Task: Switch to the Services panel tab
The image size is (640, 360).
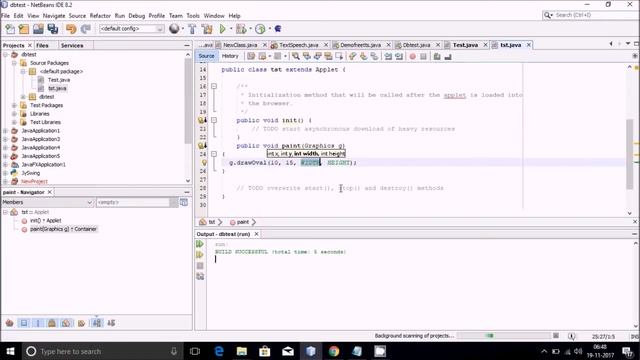Action: (x=72, y=45)
